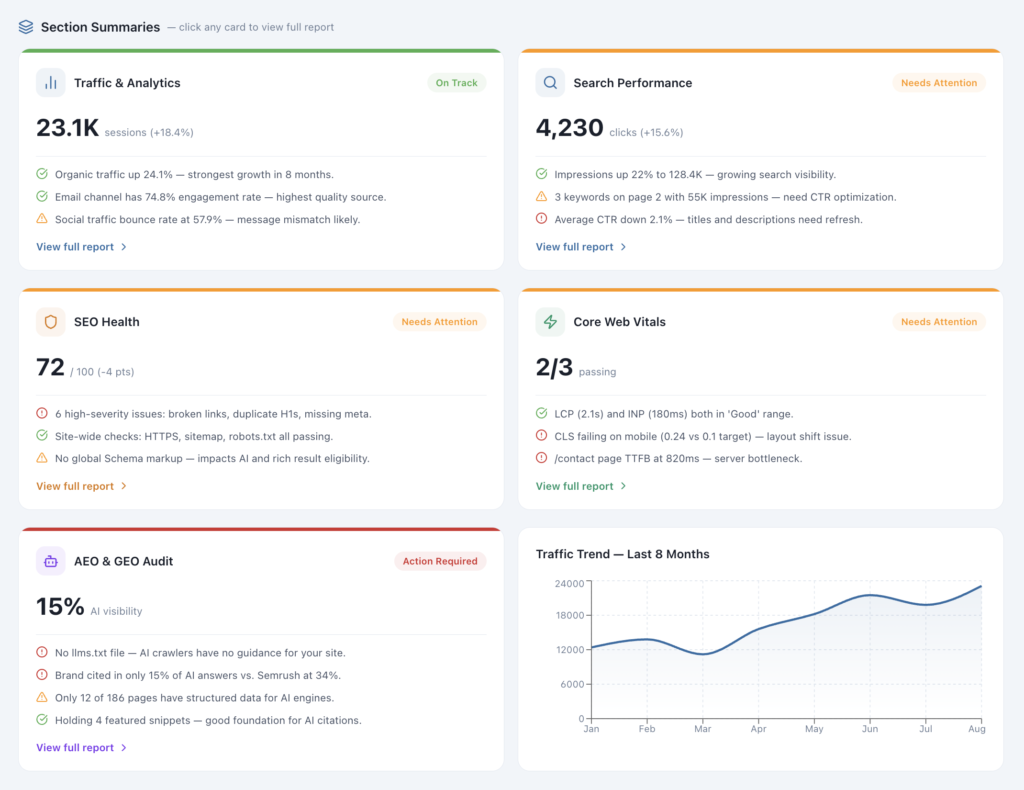Click the warning icon beside social traffic bounce rate
Viewport: 1024px width, 790px height.
click(x=41, y=219)
